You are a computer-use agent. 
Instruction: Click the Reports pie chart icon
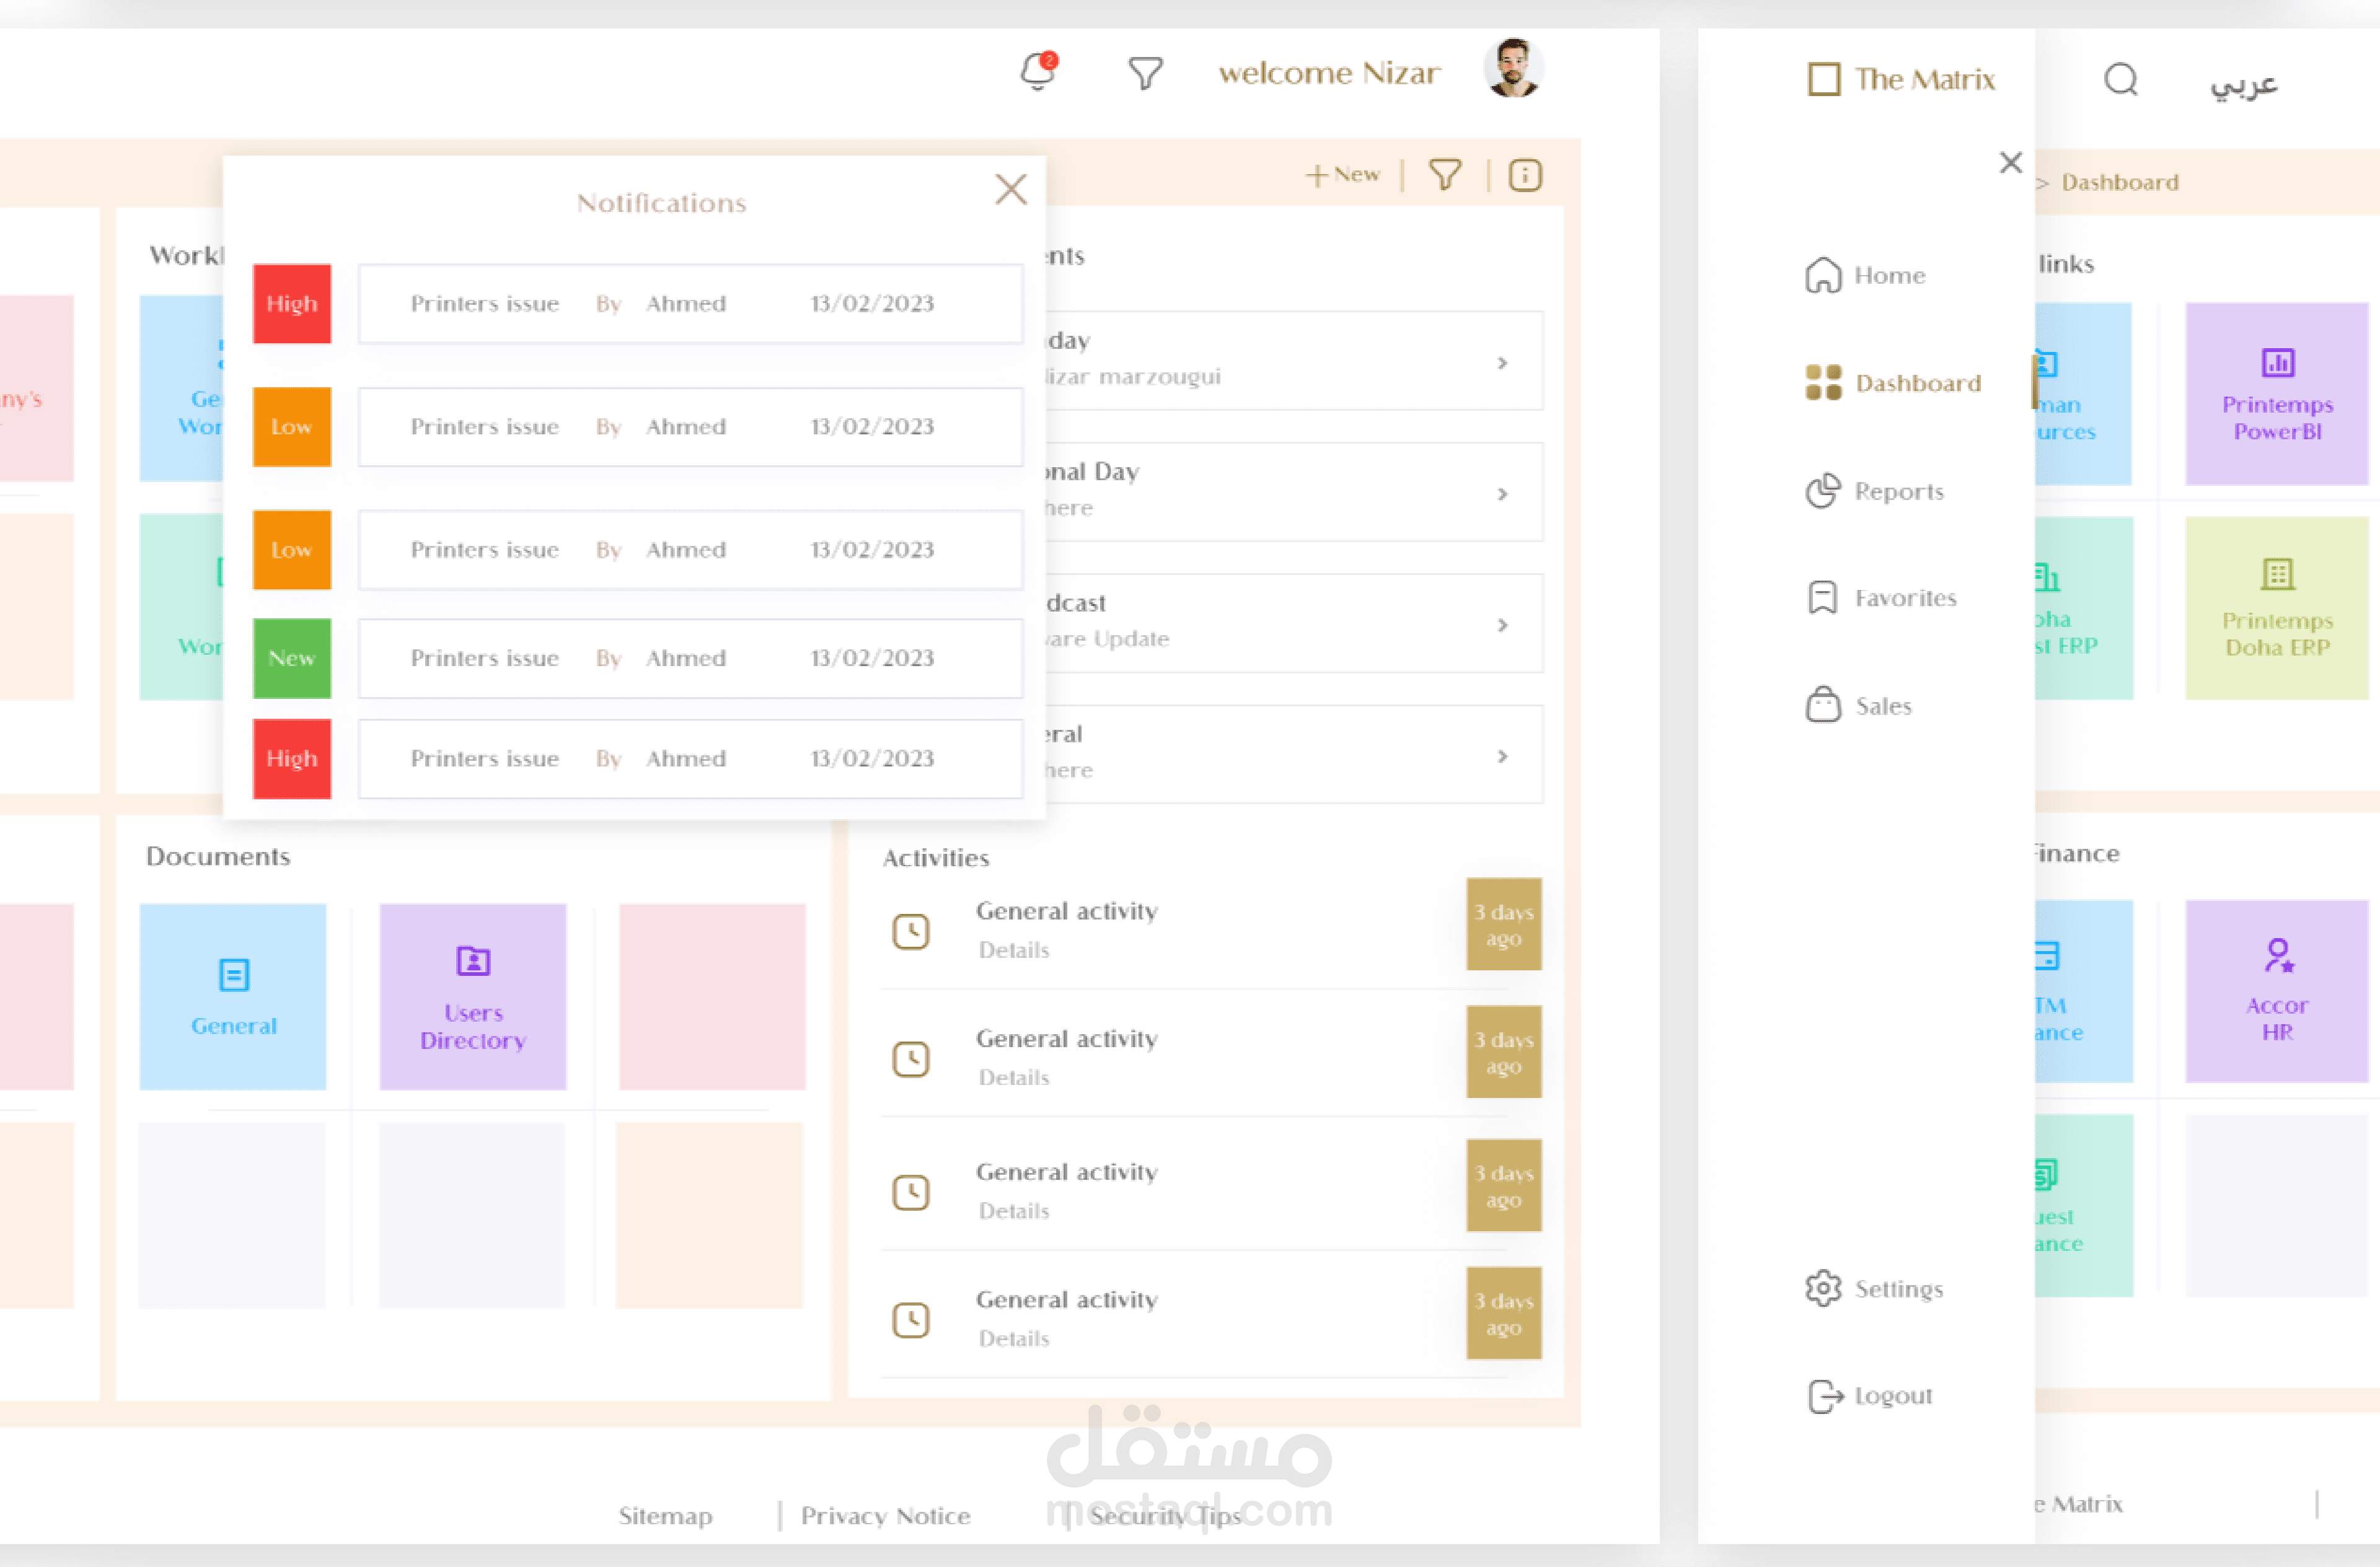(1823, 490)
